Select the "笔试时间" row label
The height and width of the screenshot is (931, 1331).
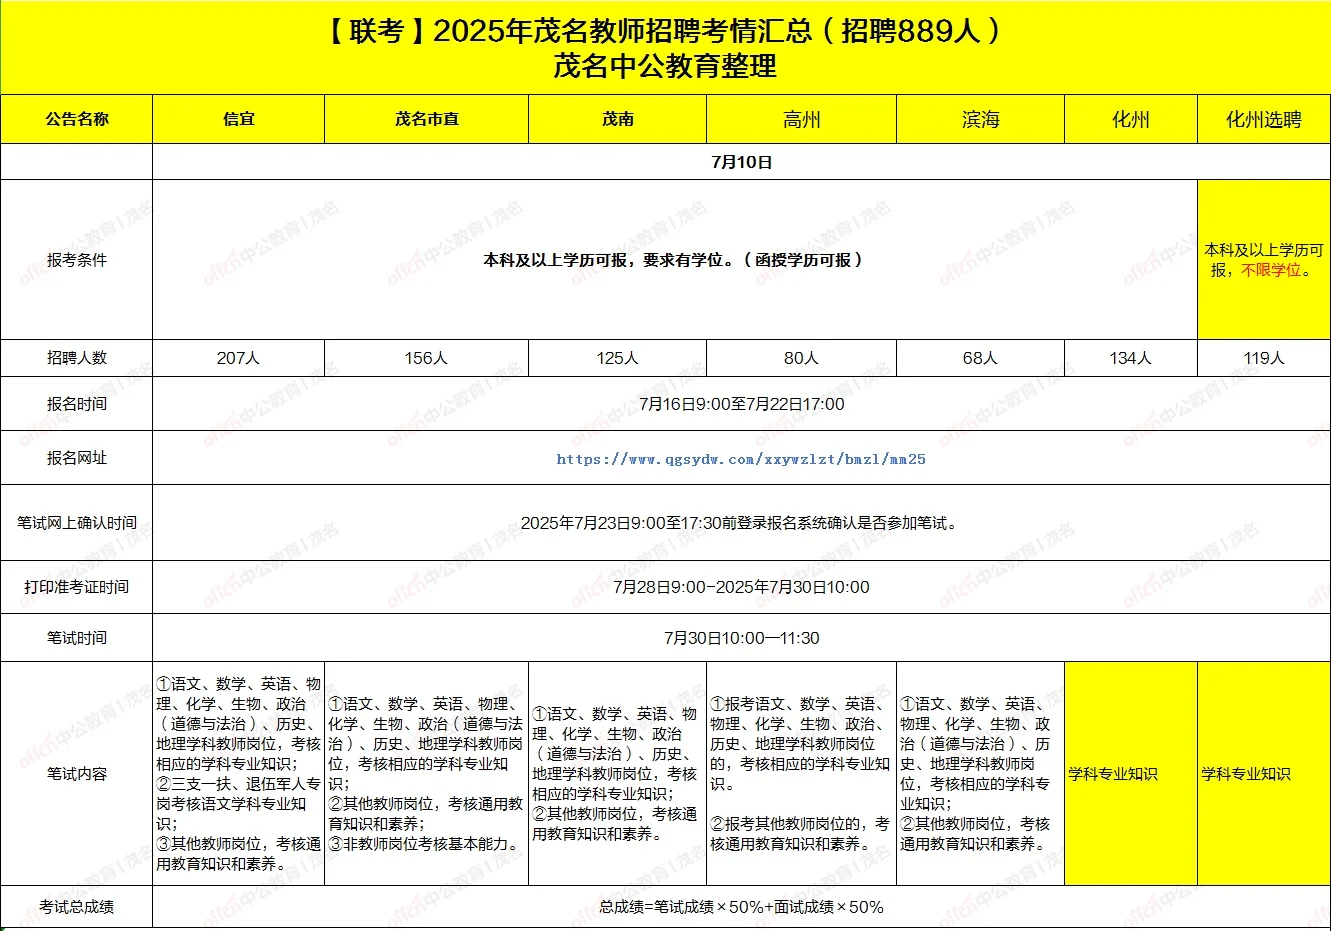77,638
